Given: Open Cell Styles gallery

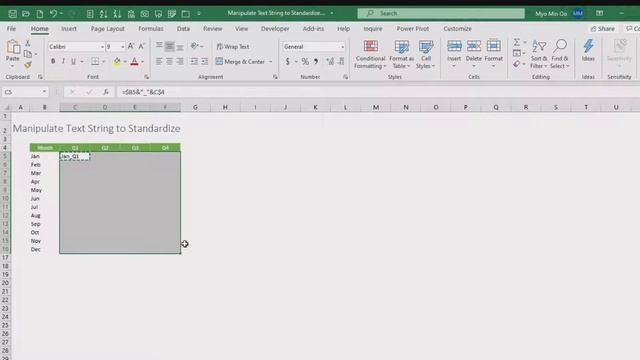Looking at the screenshot, I should point(426,54).
